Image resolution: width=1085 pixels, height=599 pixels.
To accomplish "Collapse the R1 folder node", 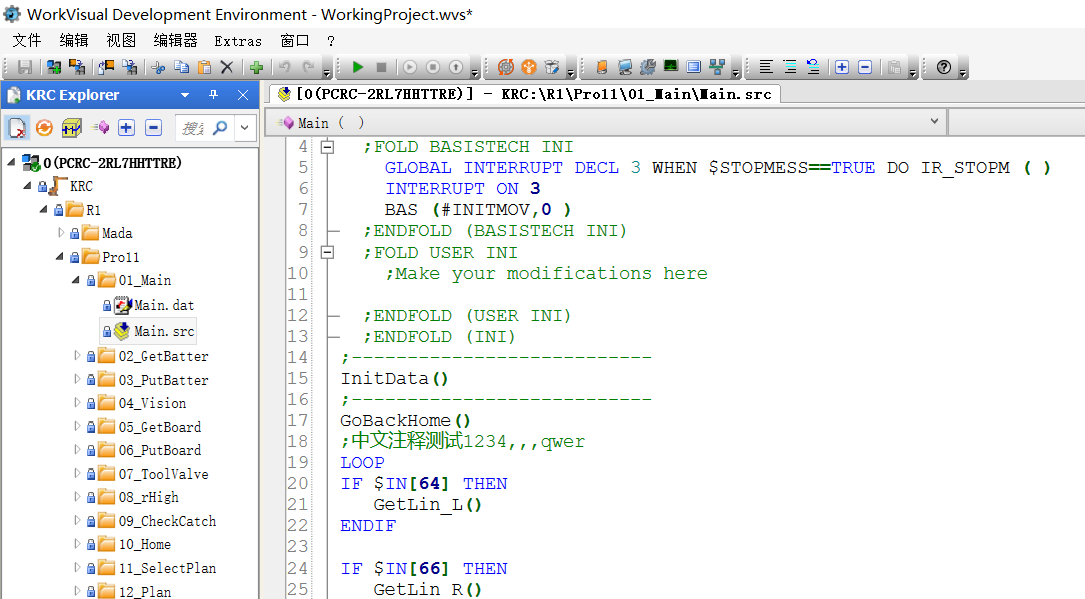I will pos(43,209).
